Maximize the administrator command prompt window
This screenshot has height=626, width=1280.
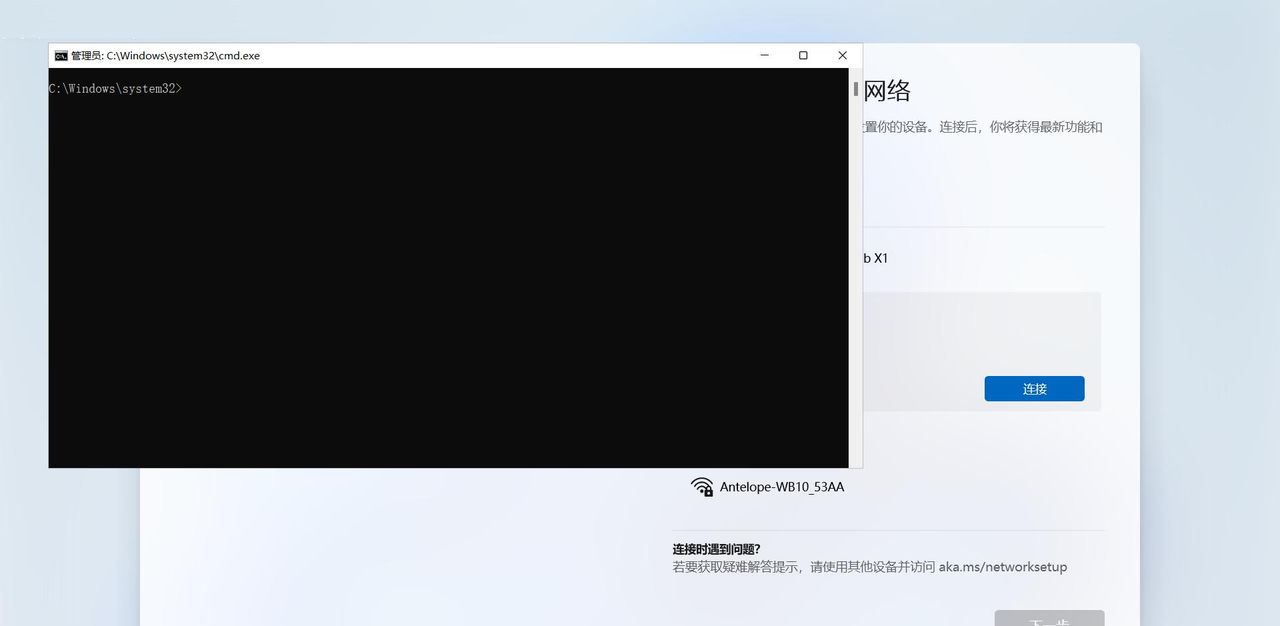[803, 55]
